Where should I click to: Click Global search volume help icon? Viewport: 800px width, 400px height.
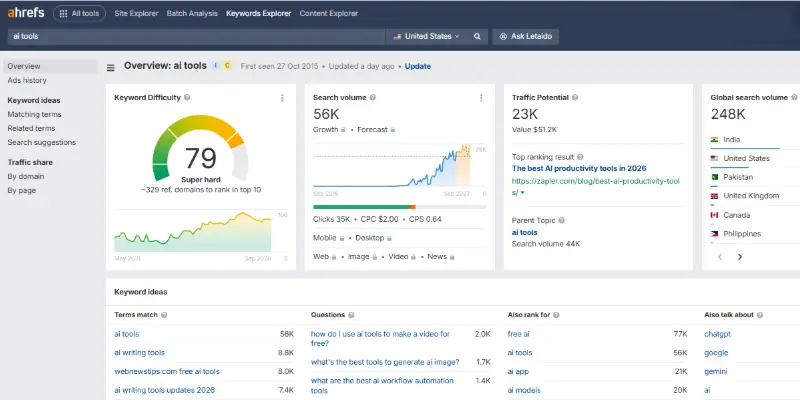point(794,97)
